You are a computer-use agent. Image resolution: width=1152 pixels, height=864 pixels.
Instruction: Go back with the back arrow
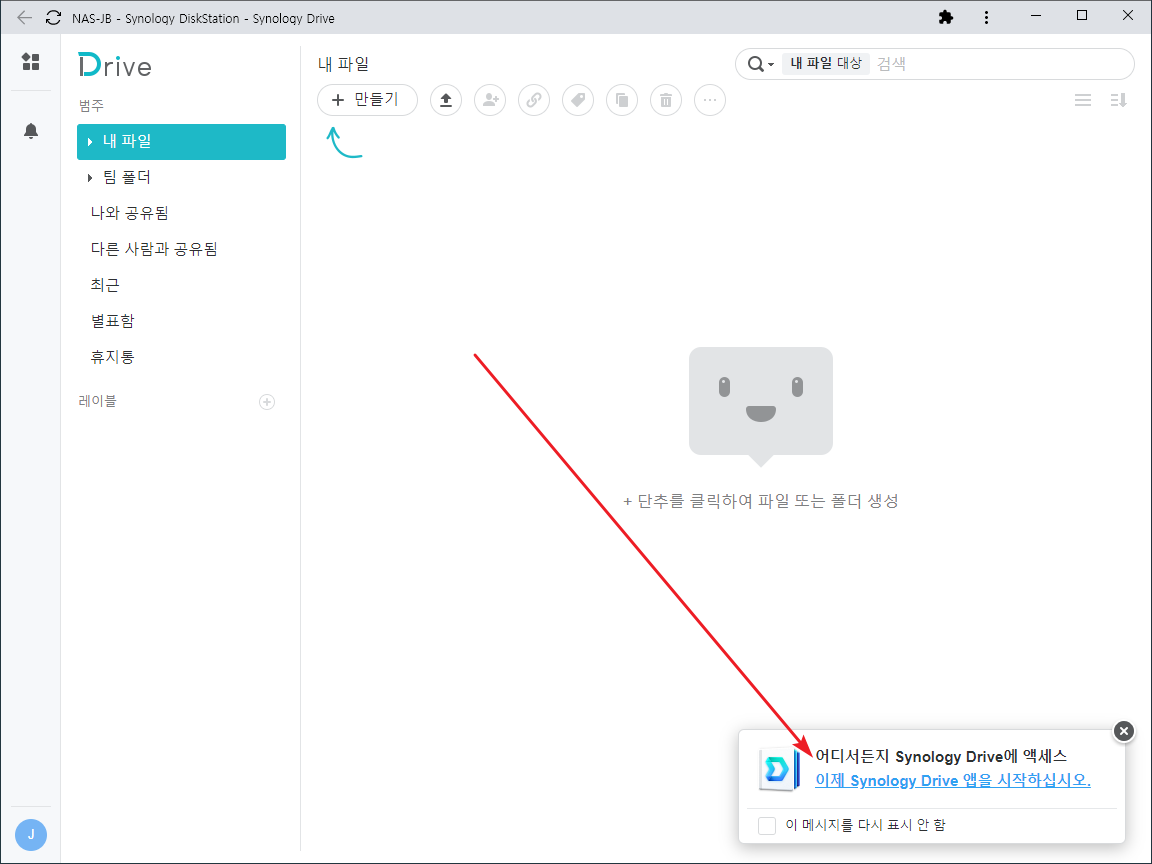tap(24, 18)
